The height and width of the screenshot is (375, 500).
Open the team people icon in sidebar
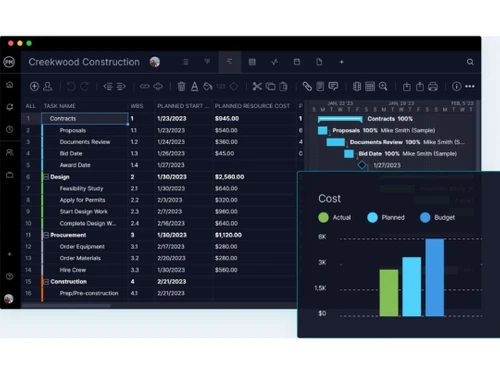pos(10,152)
